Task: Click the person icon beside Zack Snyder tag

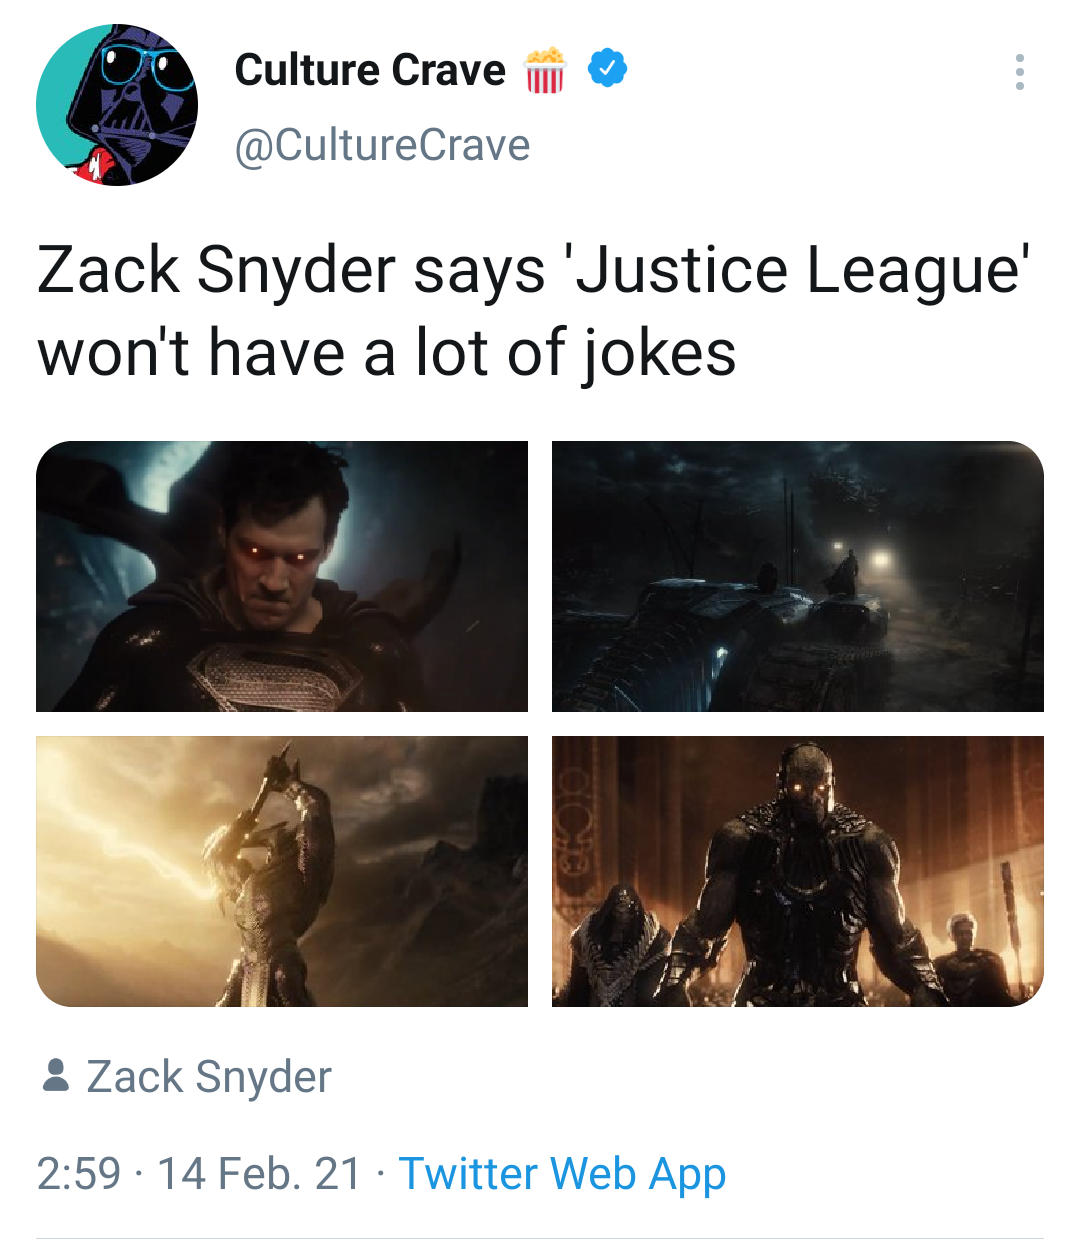Action: (x=56, y=1076)
